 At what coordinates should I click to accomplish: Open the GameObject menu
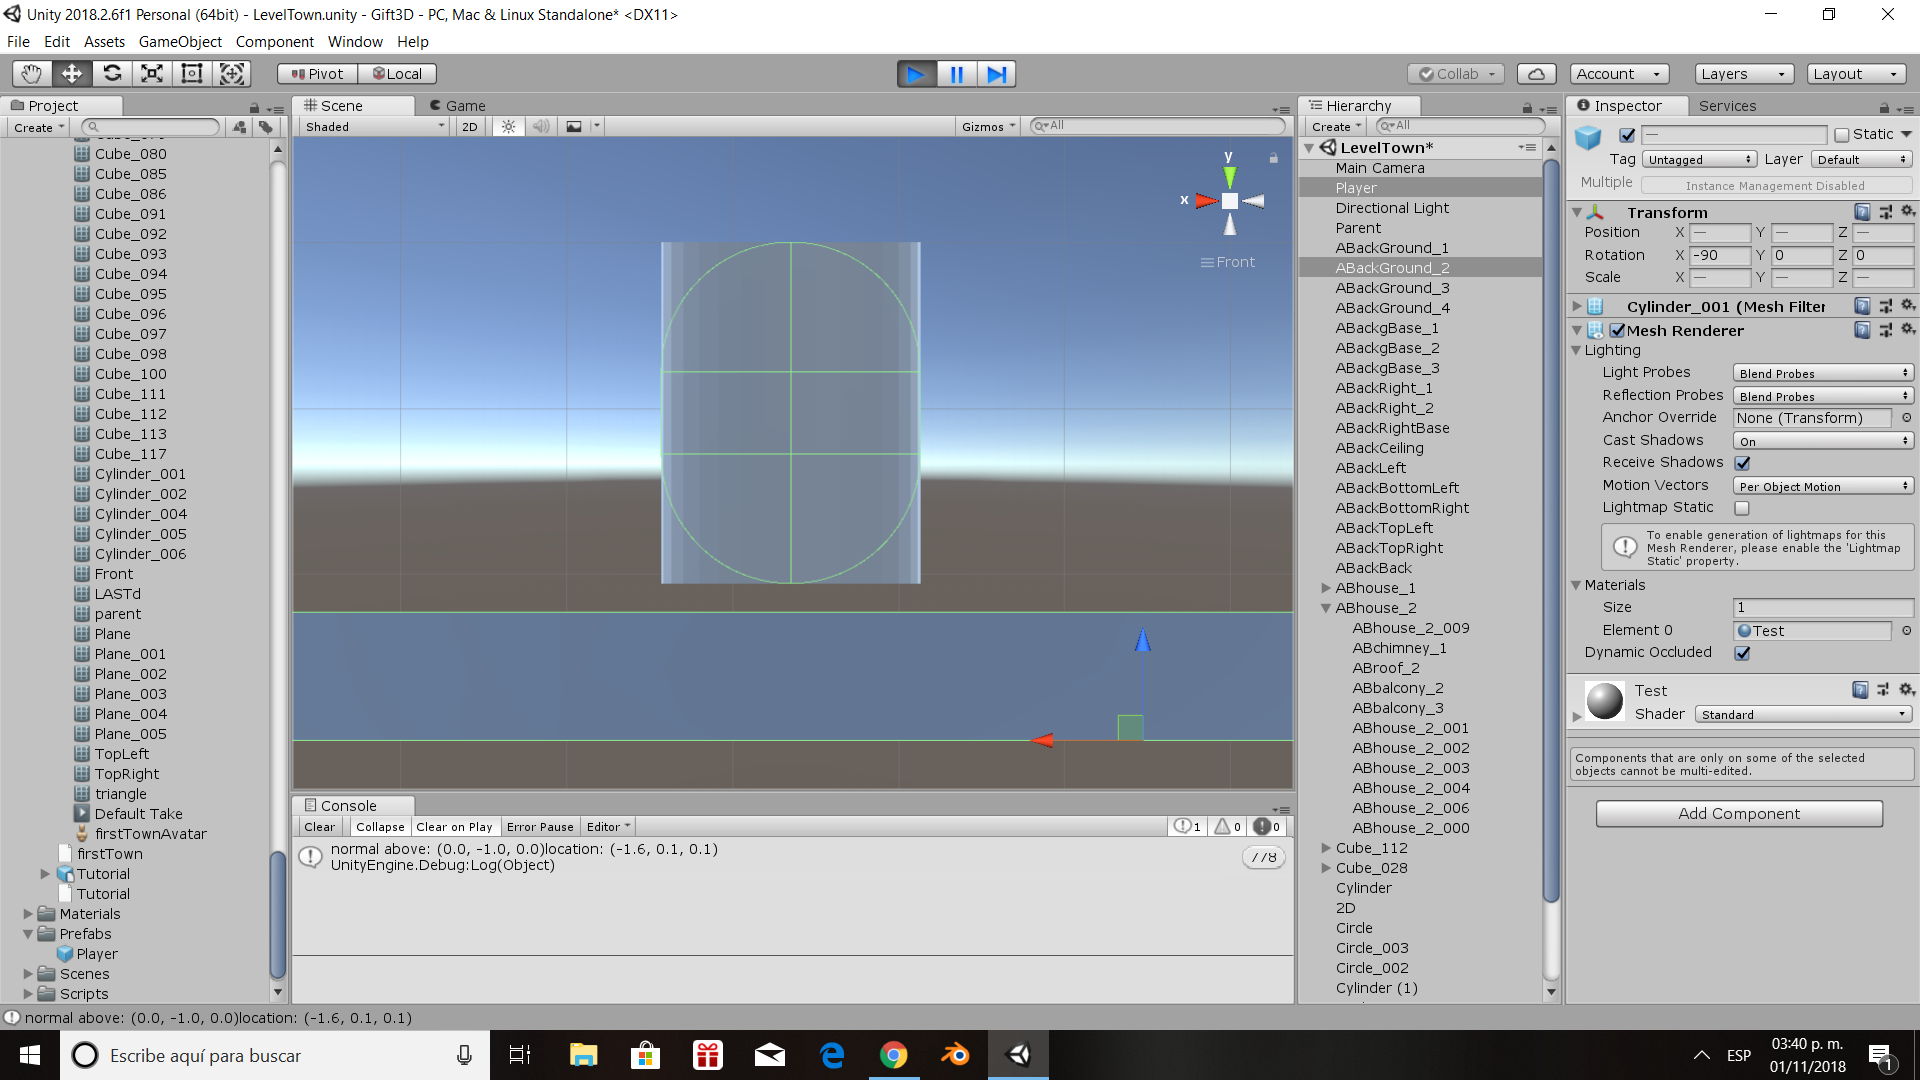point(180,42)
